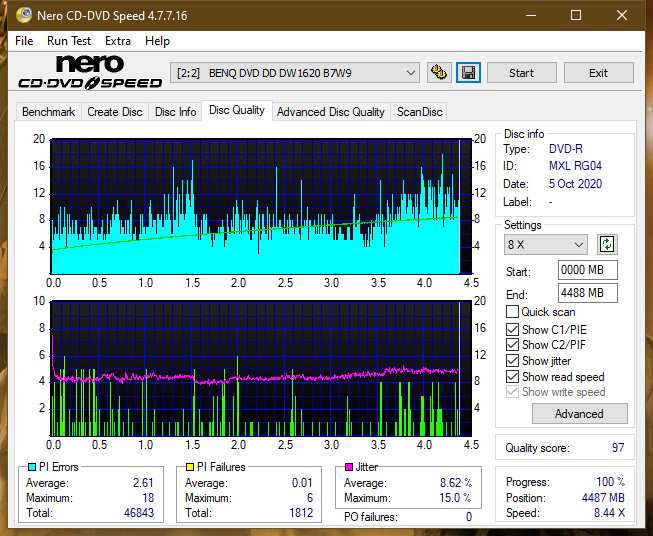Open the Advanced settings button
The height and width of the screenshot is (536, 653).
click(x=579, y=414)
